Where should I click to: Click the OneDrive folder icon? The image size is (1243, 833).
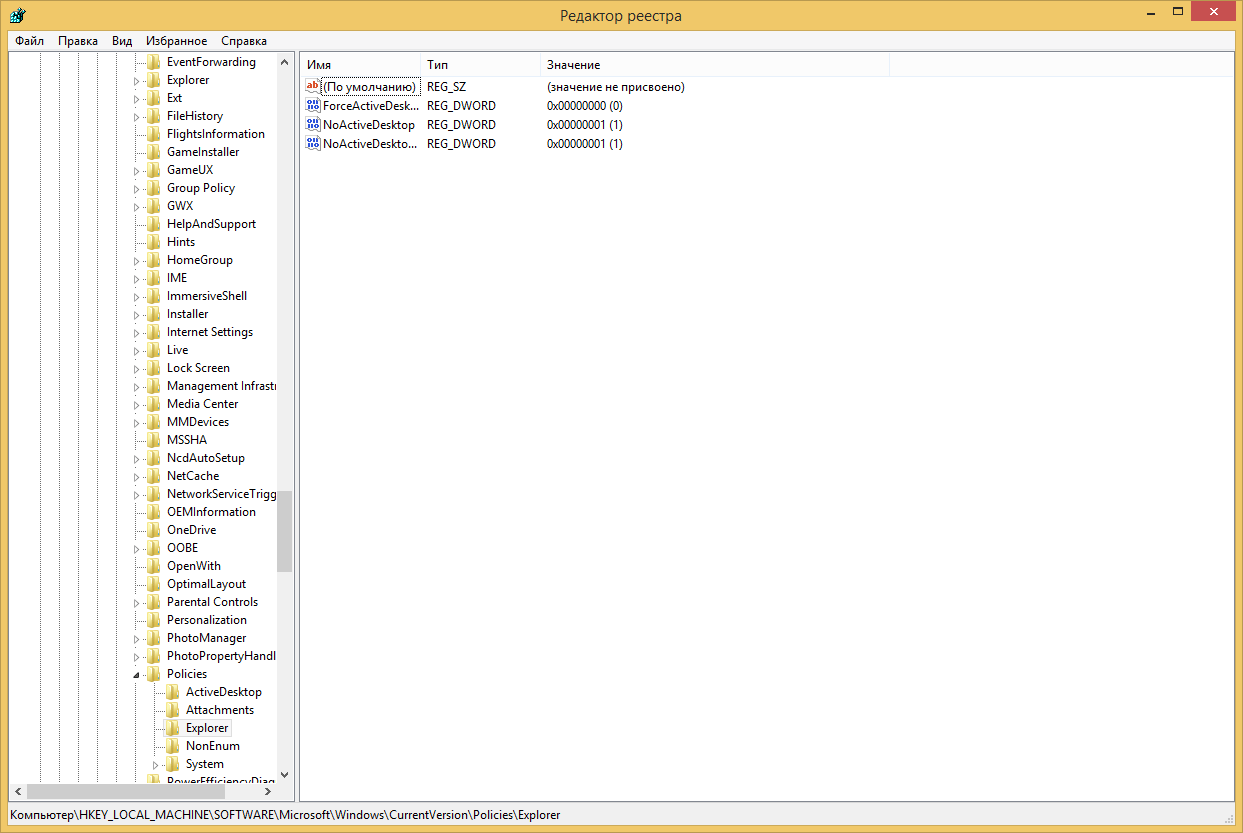[x=153, y=530]
